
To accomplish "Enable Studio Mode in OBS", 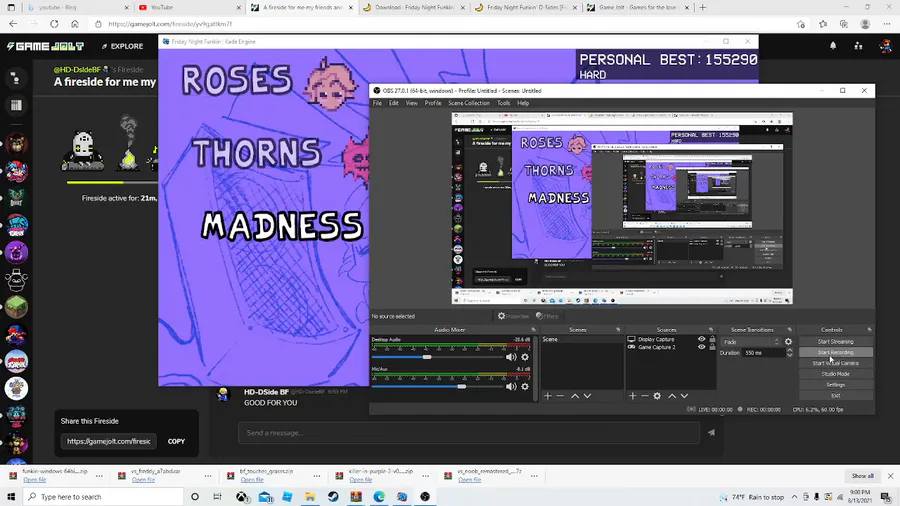I will (835, 374).
